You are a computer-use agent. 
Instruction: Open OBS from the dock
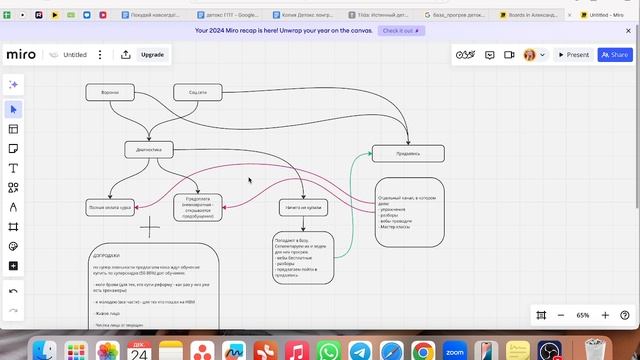pyautogui.click(x=549, y=352)
